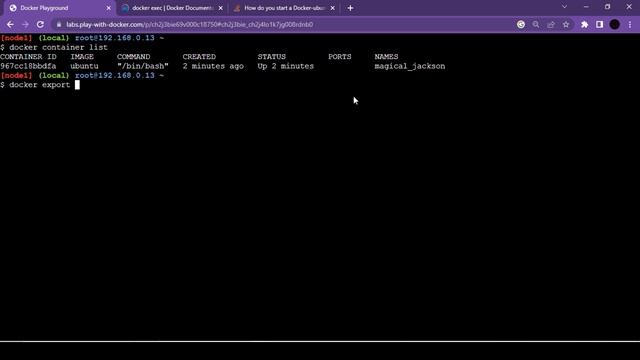640x360 pixels.
Task: Click the "/bin/bash" command value
Action: click(x=143, y=66)
